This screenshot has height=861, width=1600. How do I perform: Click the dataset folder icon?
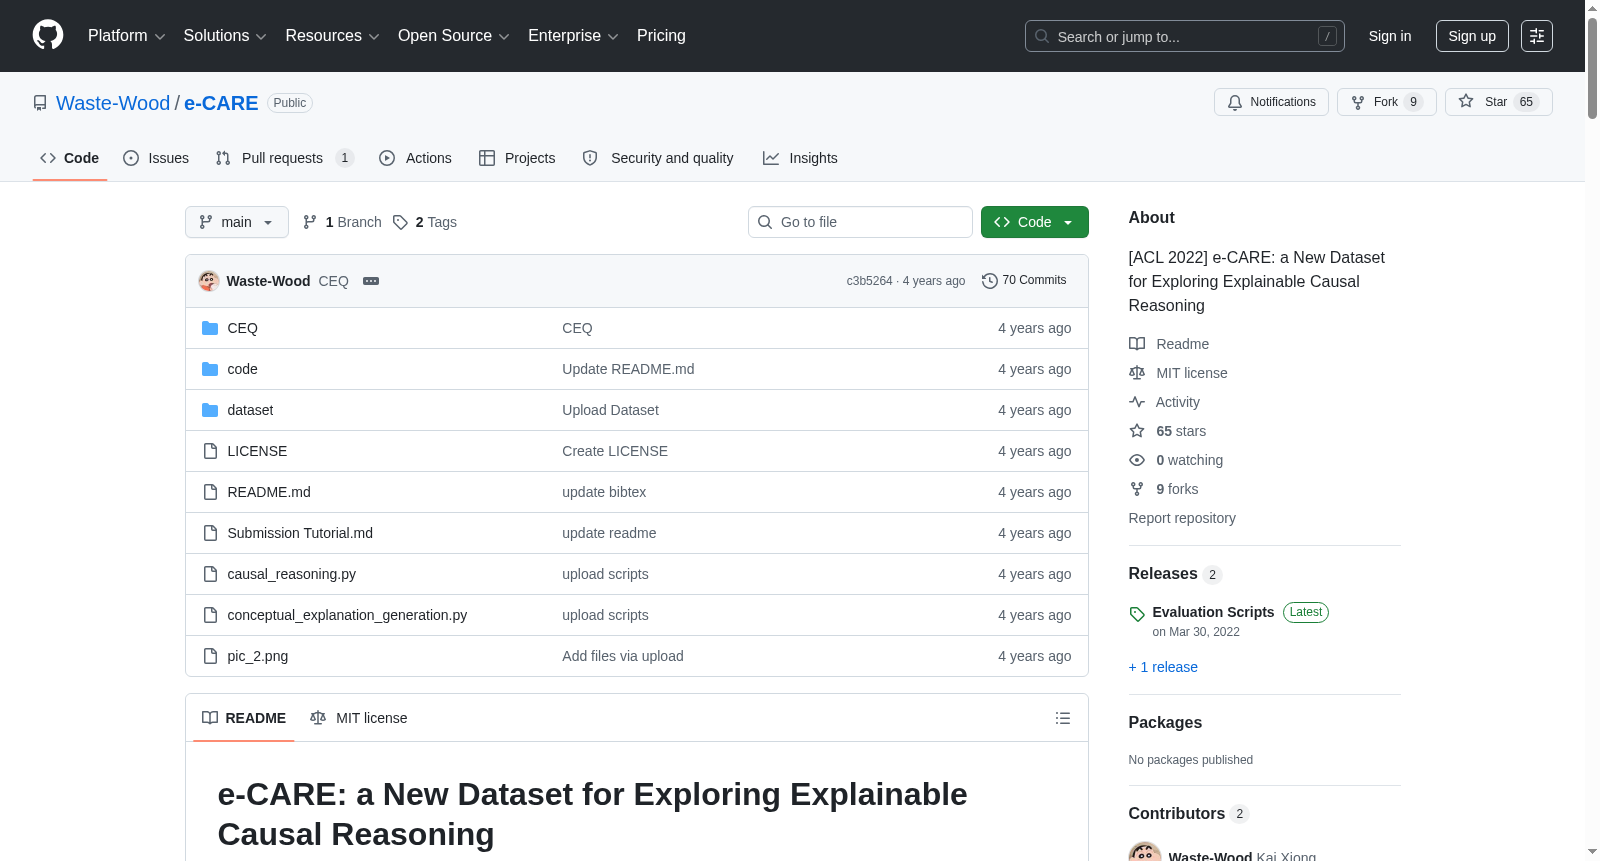point(210,410)
